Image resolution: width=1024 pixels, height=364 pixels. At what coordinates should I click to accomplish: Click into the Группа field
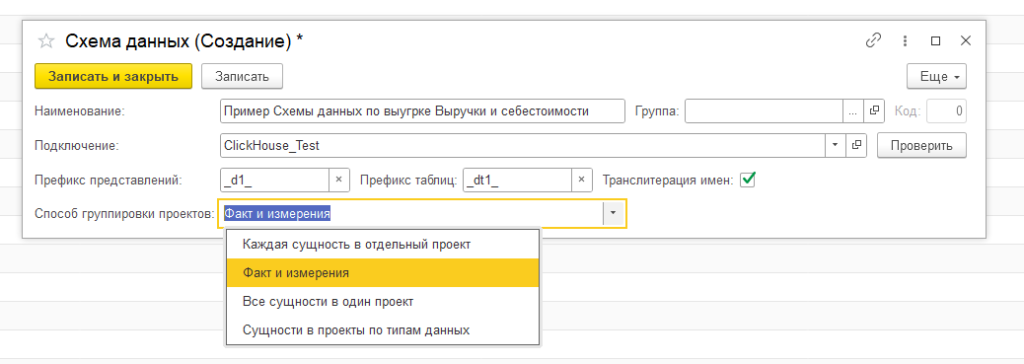tap(763, 111)
